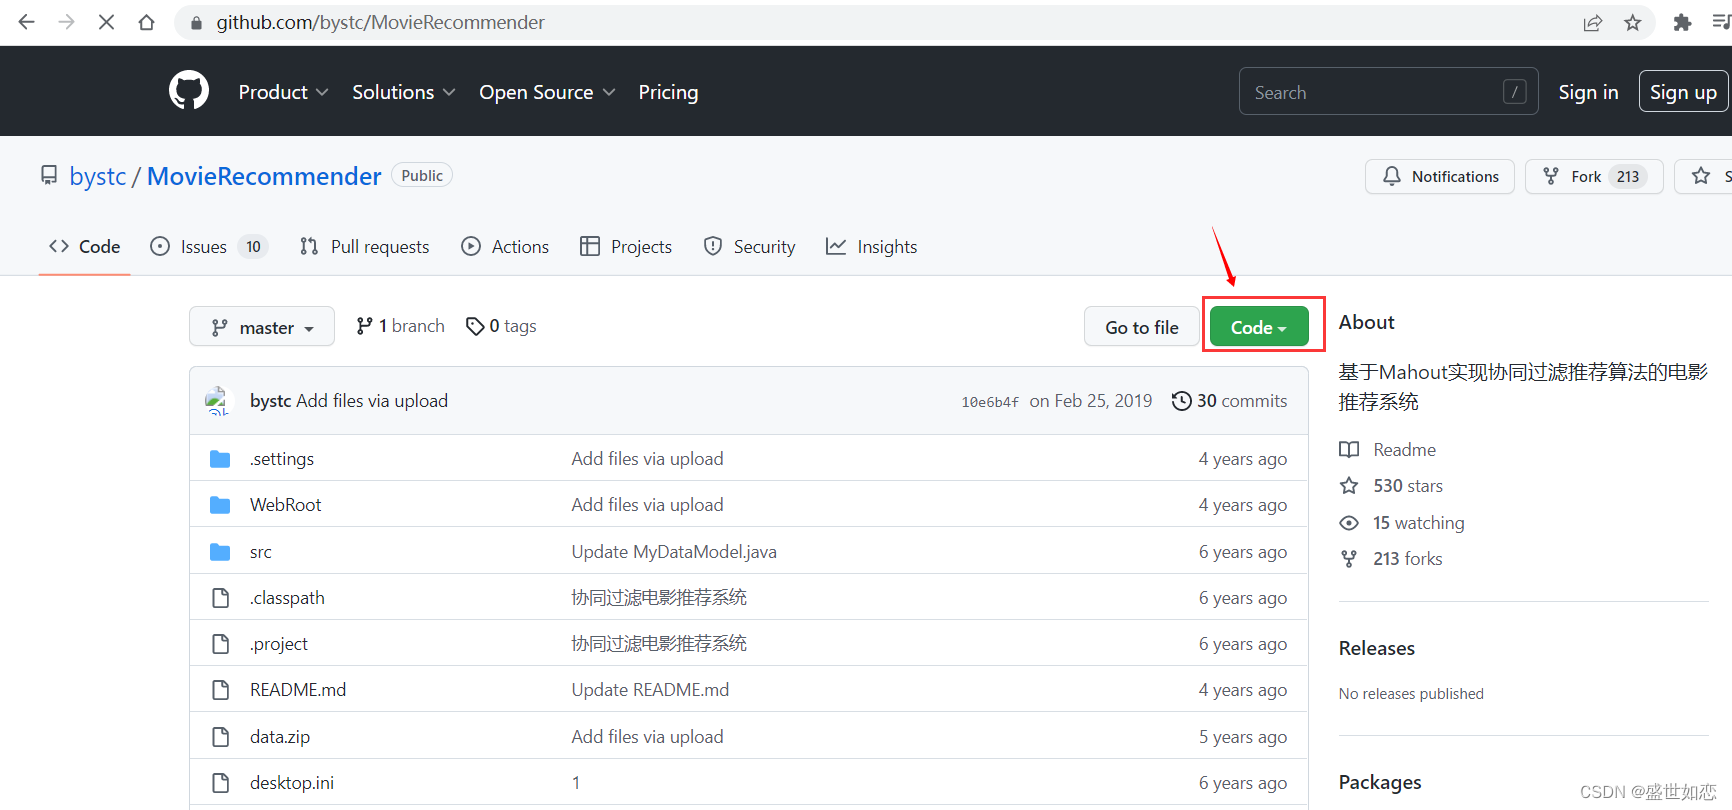The image size is (1732, 810).
Task: Click the browser address bar URL
Action: [380, 22]
